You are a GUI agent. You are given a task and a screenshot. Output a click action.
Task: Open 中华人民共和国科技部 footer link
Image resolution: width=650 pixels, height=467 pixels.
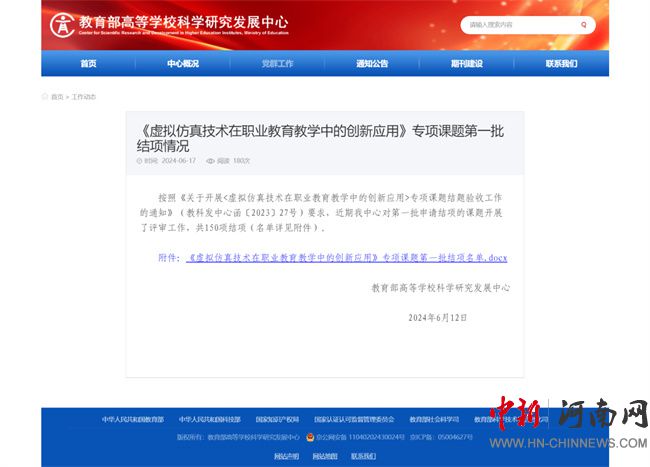209,419
